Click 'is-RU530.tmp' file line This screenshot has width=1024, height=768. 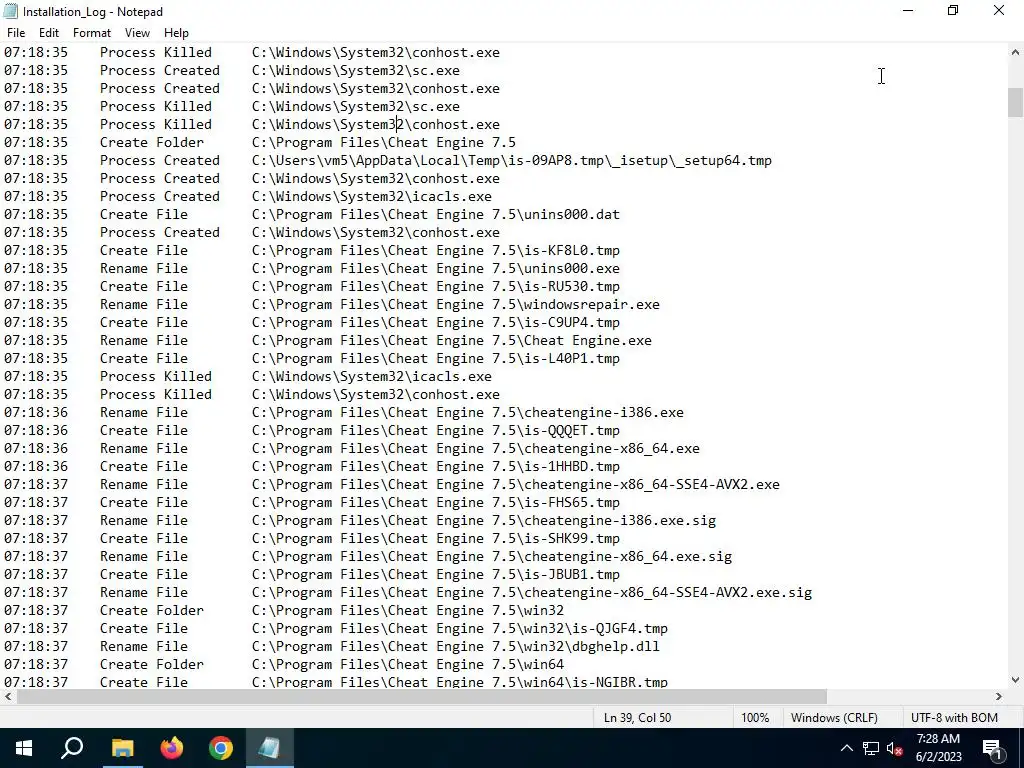(312, 287)
